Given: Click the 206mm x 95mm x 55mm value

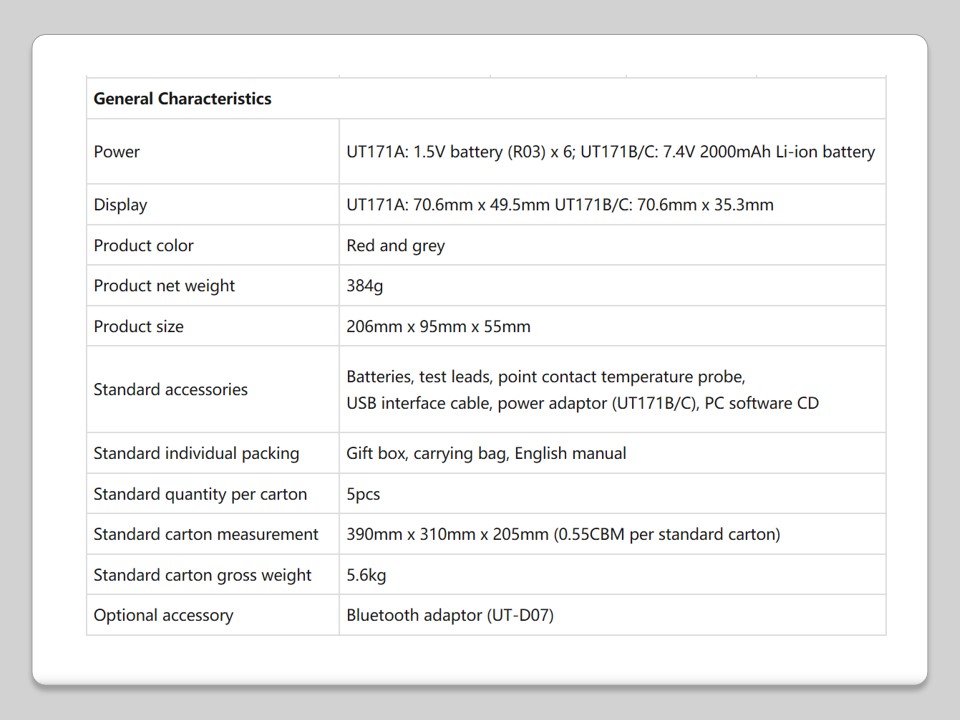Looking at the screenshot, I should click(438, 327).
